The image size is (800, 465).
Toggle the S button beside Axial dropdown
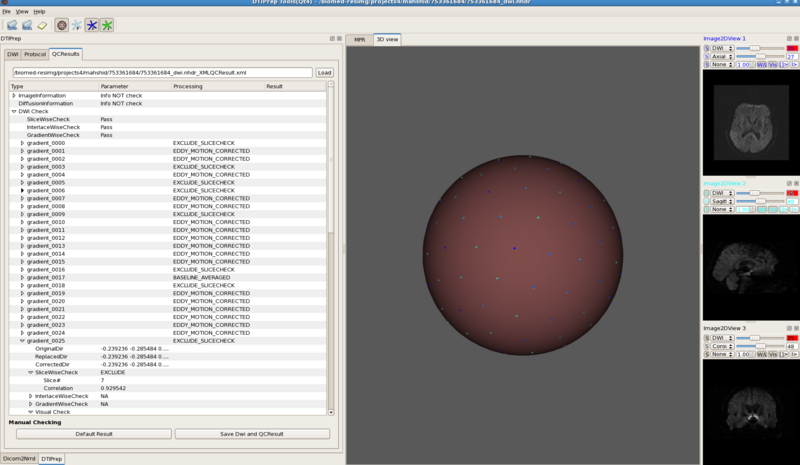(707, 56)
